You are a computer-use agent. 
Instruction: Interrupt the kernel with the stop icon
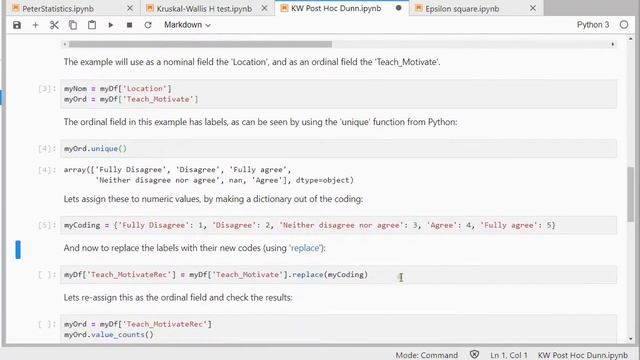[x=129, y=25]
